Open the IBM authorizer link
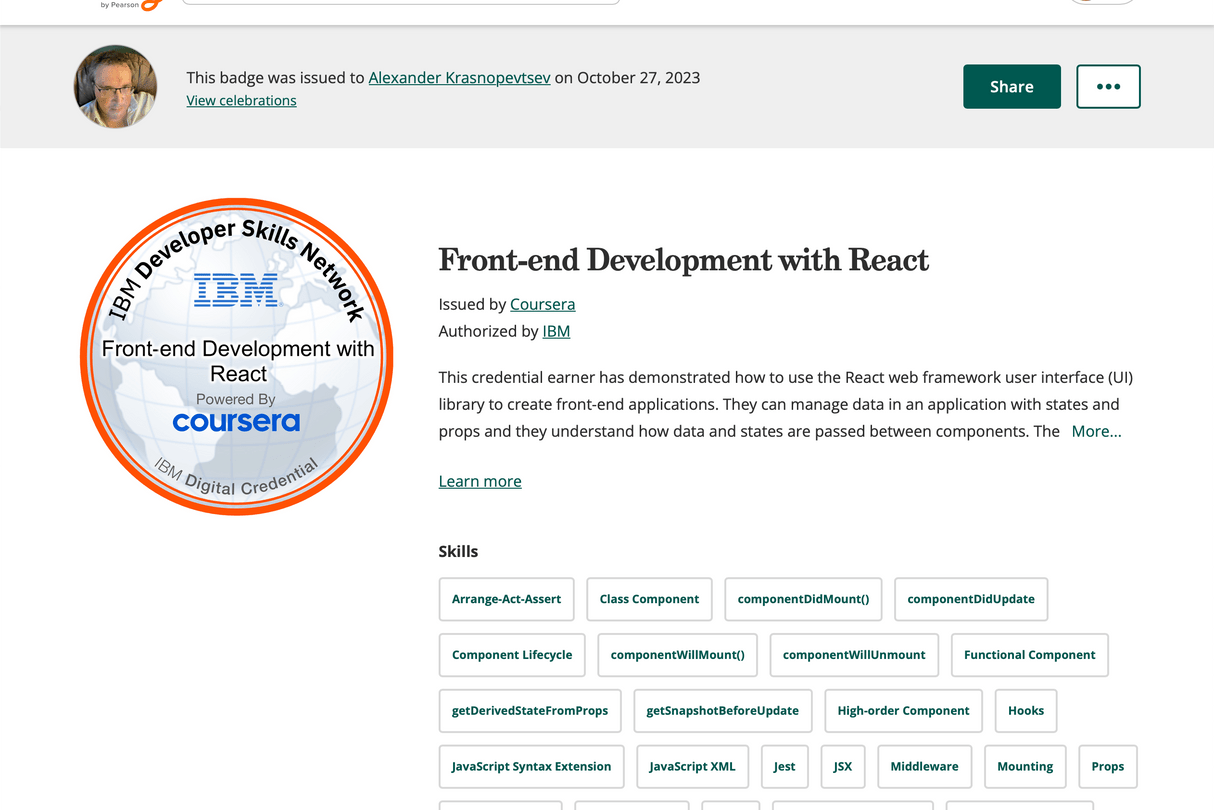 (x=556, y=331)
